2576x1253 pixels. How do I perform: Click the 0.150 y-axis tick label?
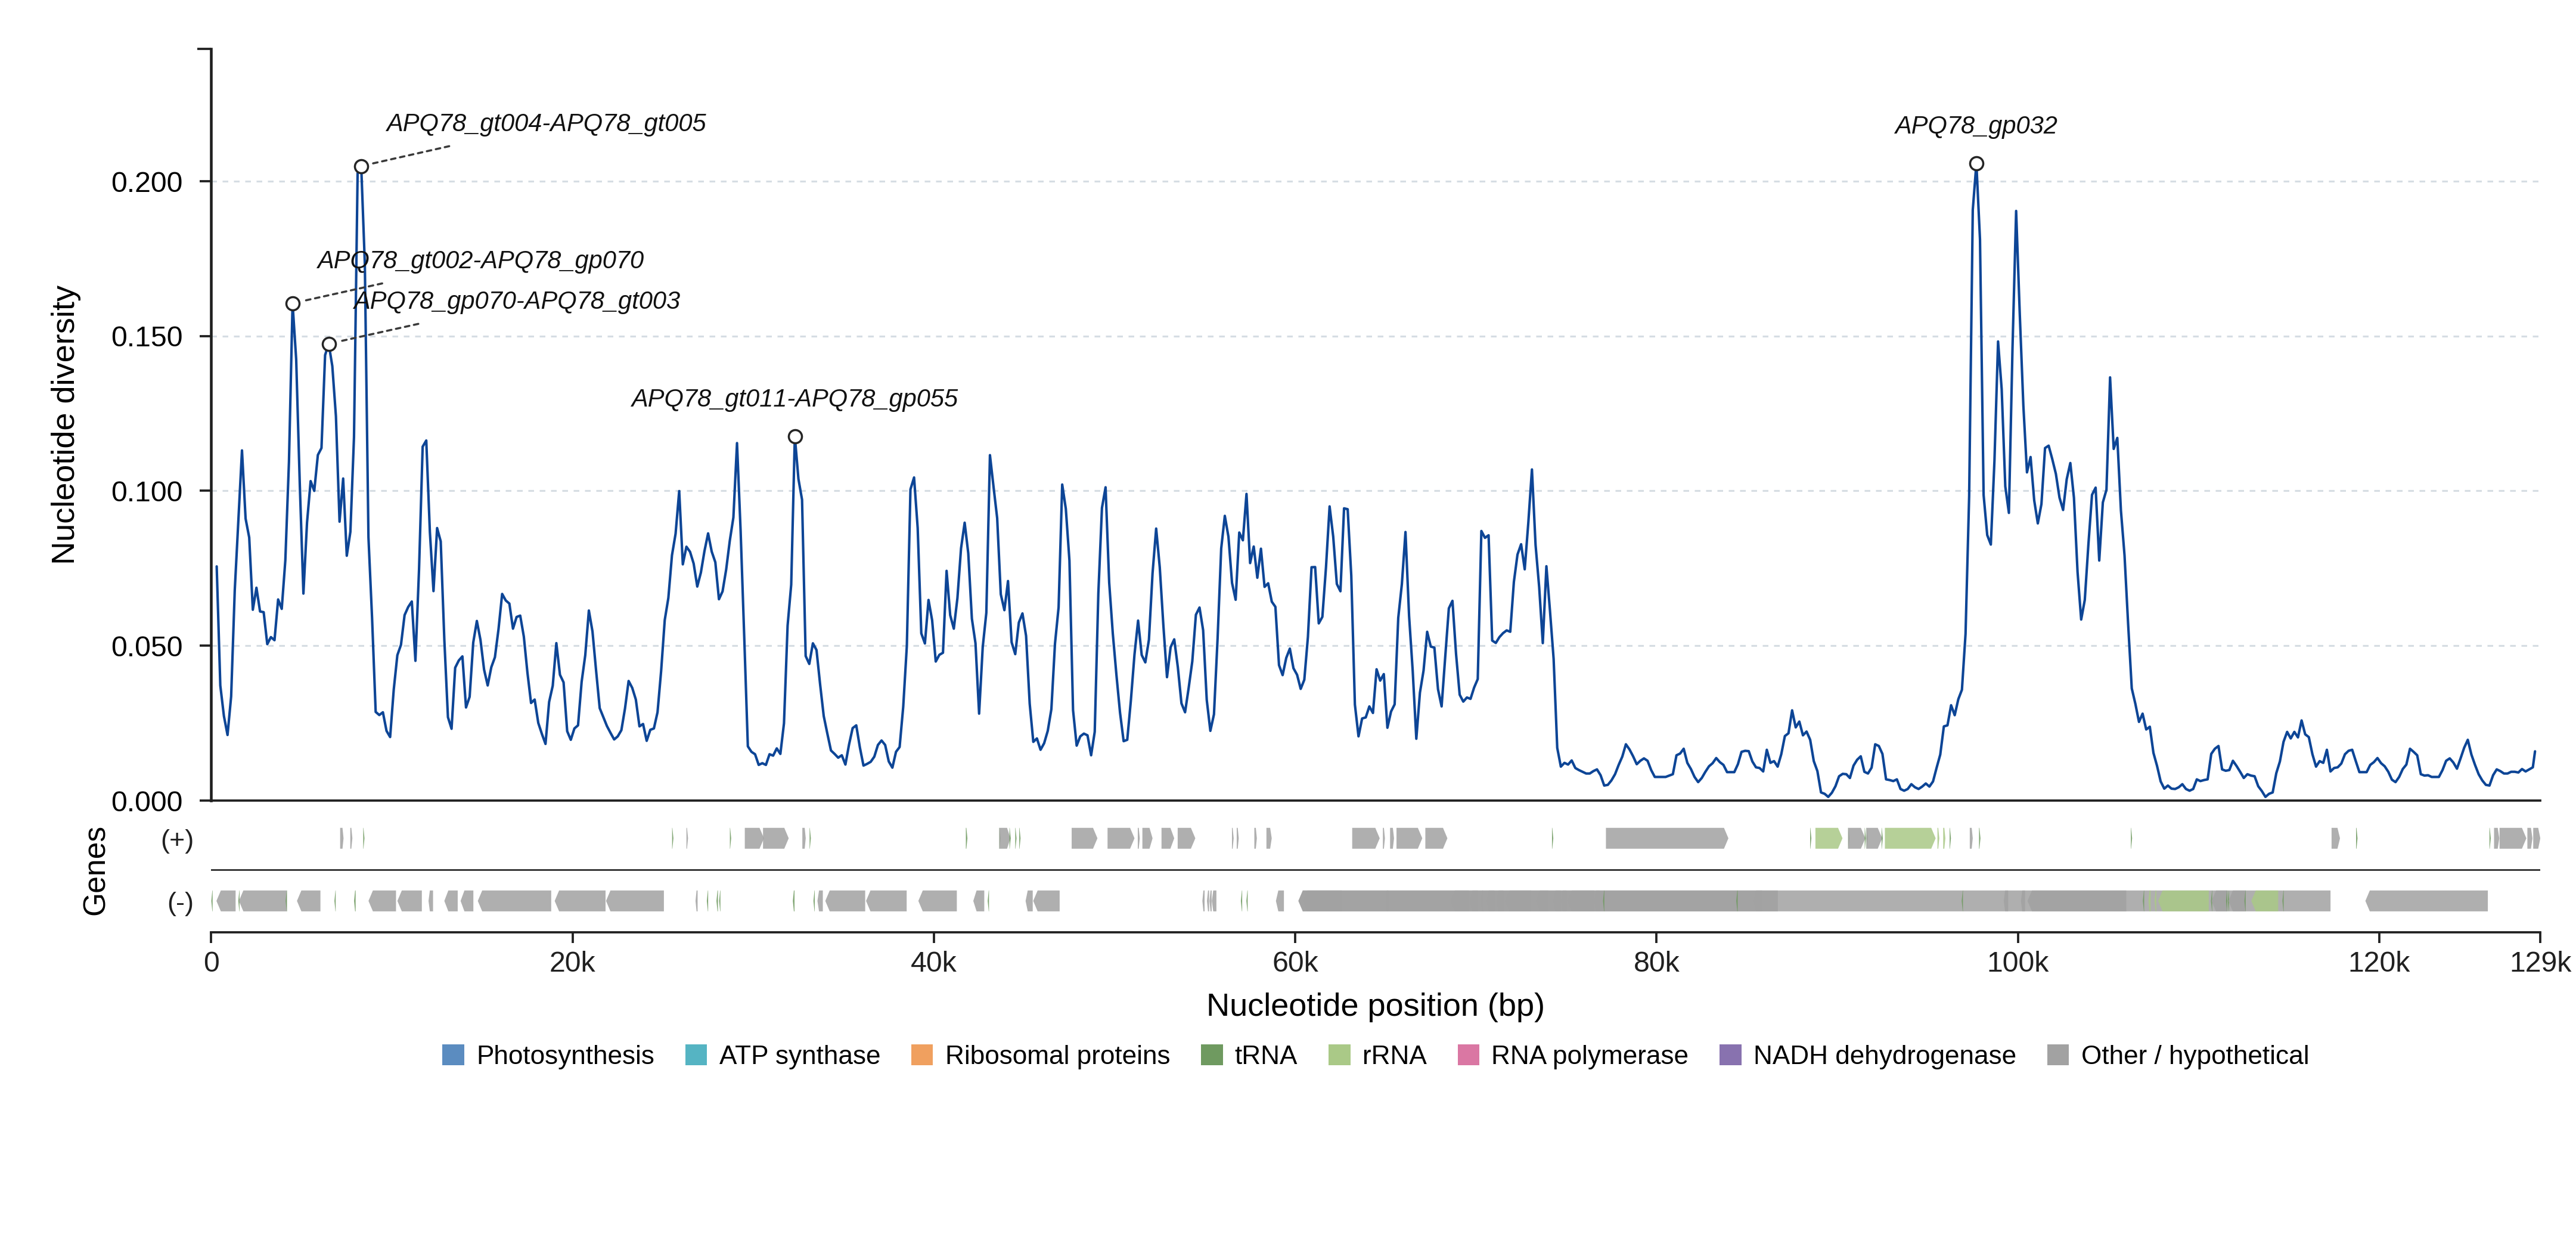(147, 337)
